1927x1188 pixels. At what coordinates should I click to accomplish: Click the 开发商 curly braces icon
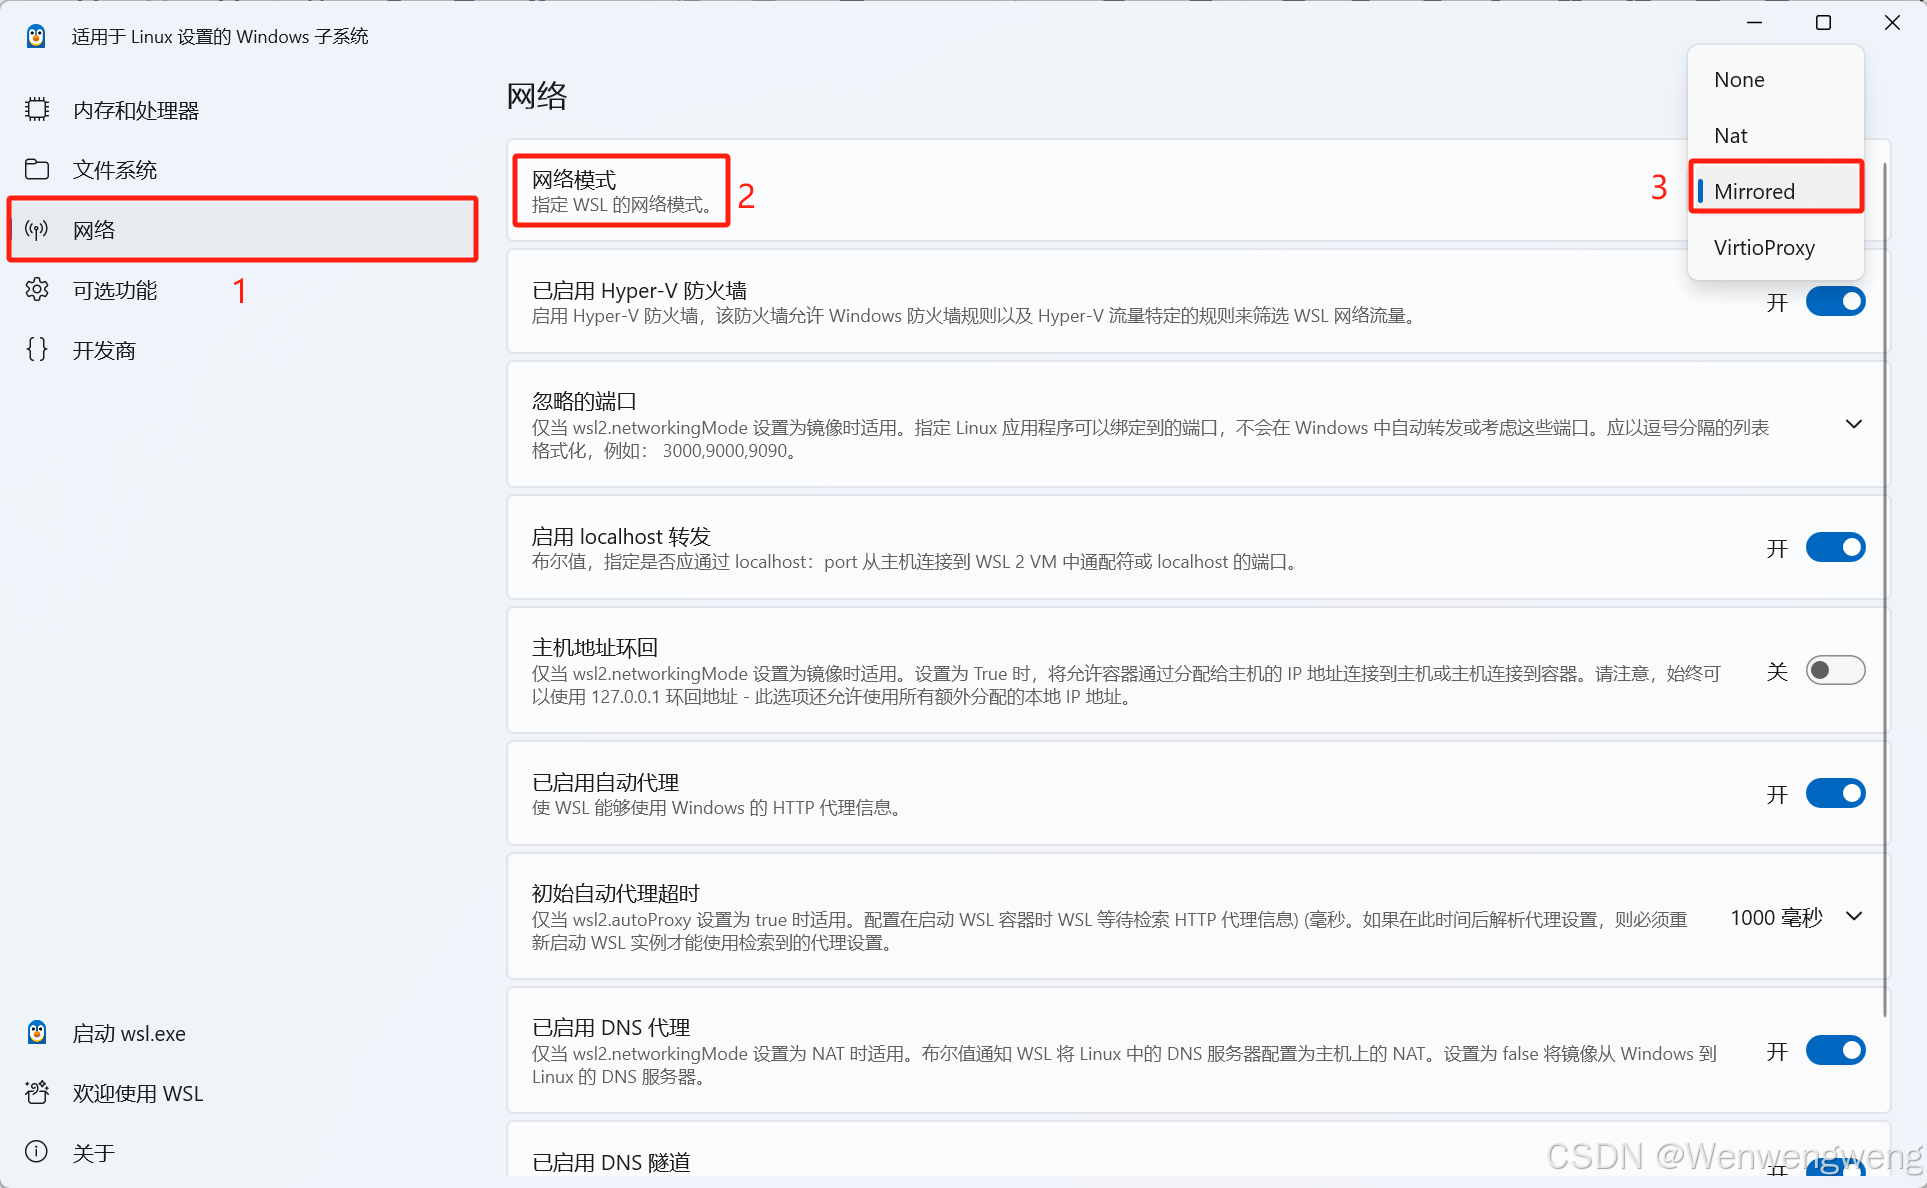pos(37,349)
